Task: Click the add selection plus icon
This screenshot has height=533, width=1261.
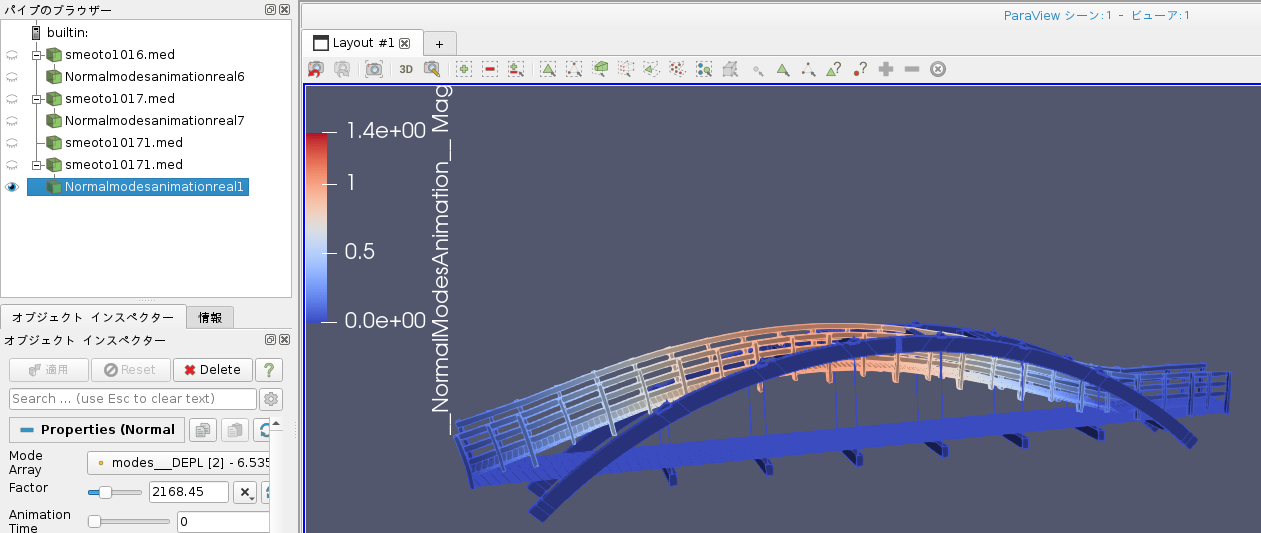Action: tap(885, 69)
